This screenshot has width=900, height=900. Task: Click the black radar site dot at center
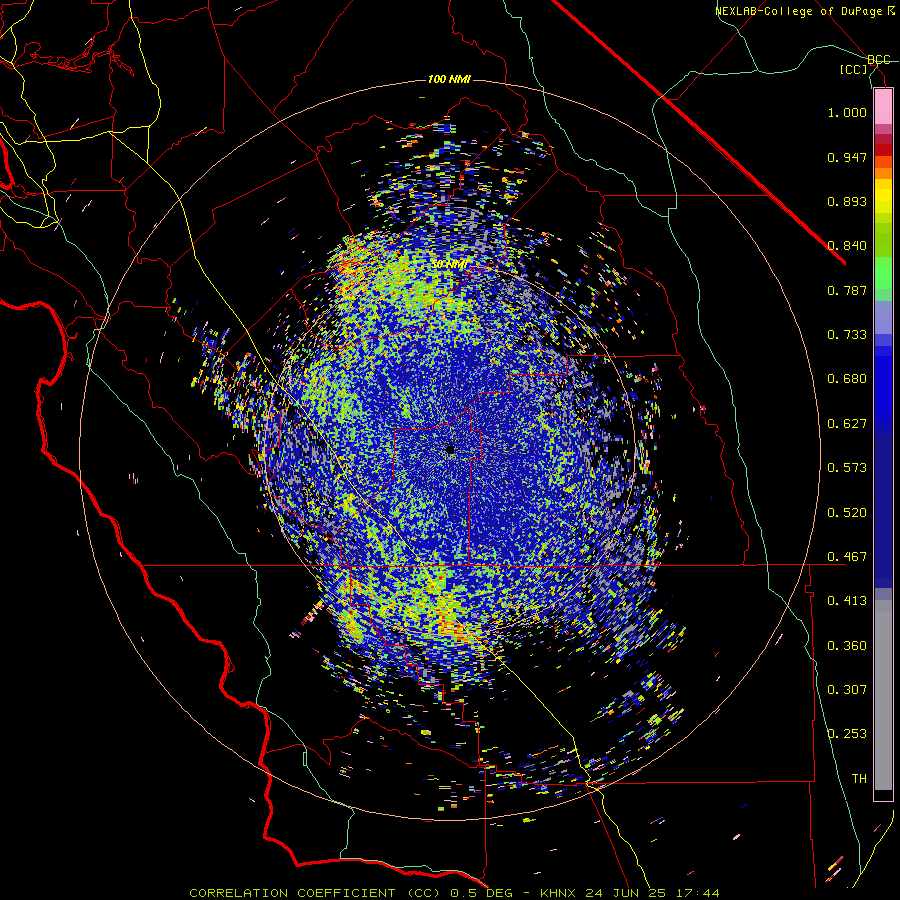(x=450, y=451)
